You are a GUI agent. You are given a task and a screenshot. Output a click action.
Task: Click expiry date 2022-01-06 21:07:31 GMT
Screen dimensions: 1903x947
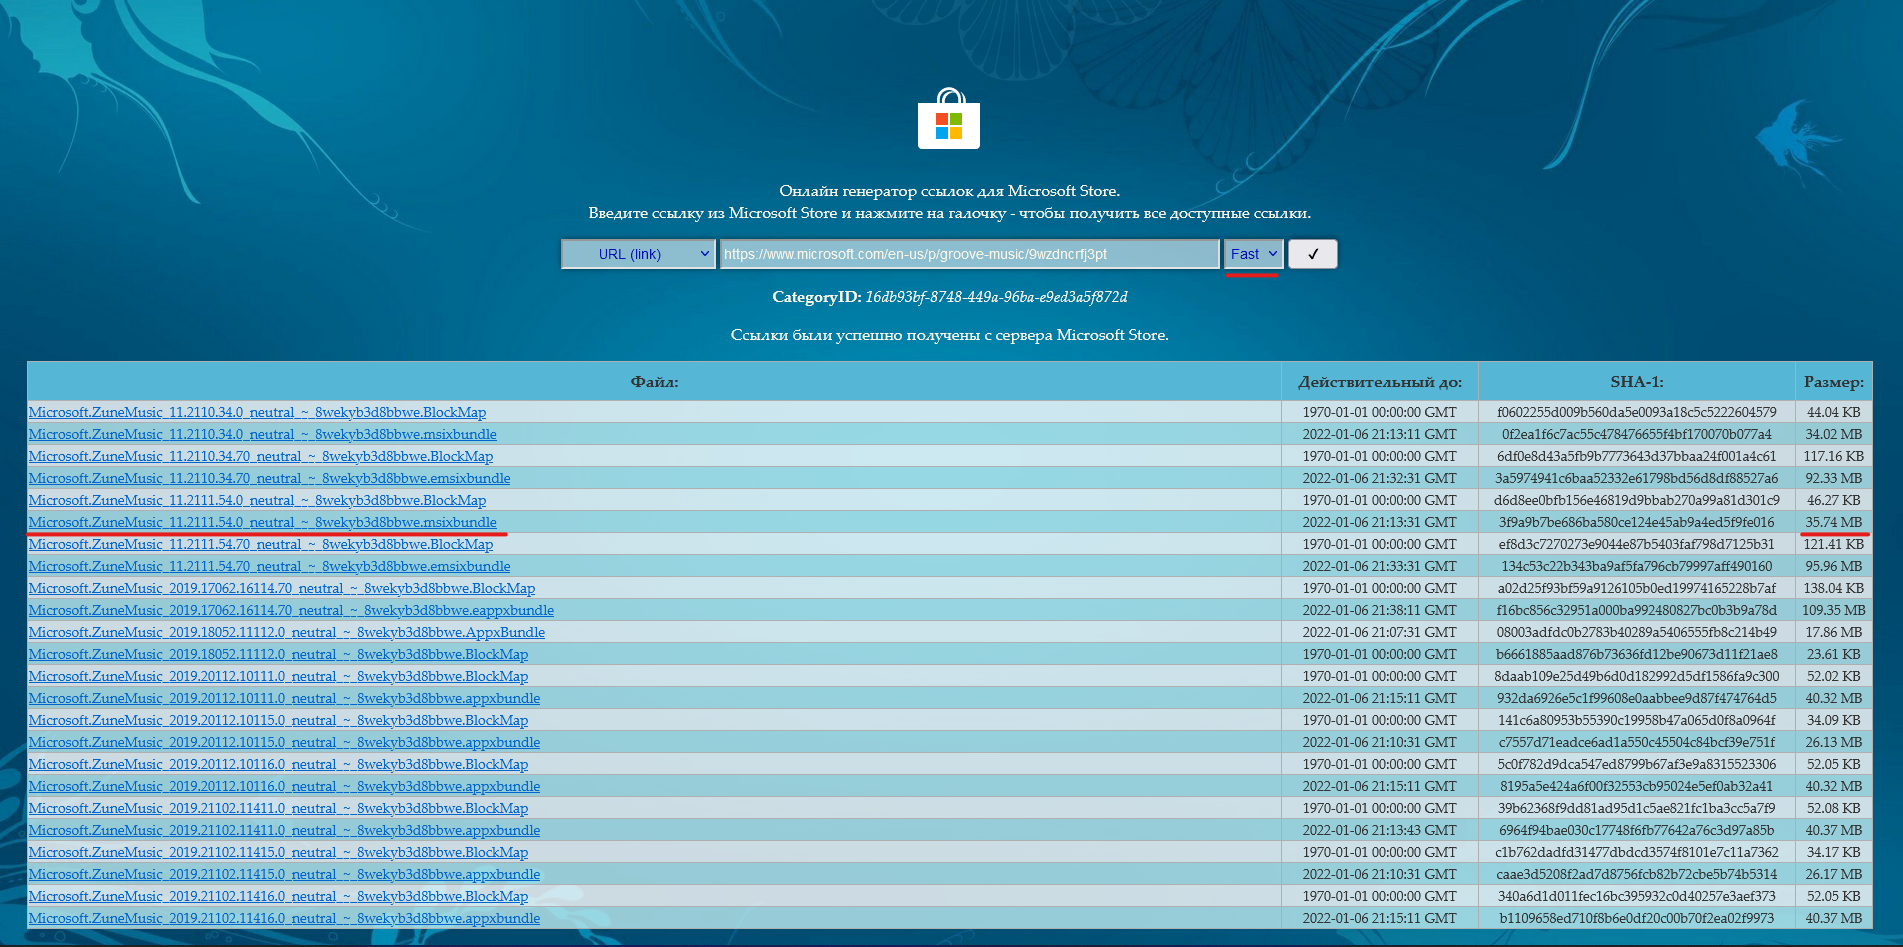[x=1380, y=632]
